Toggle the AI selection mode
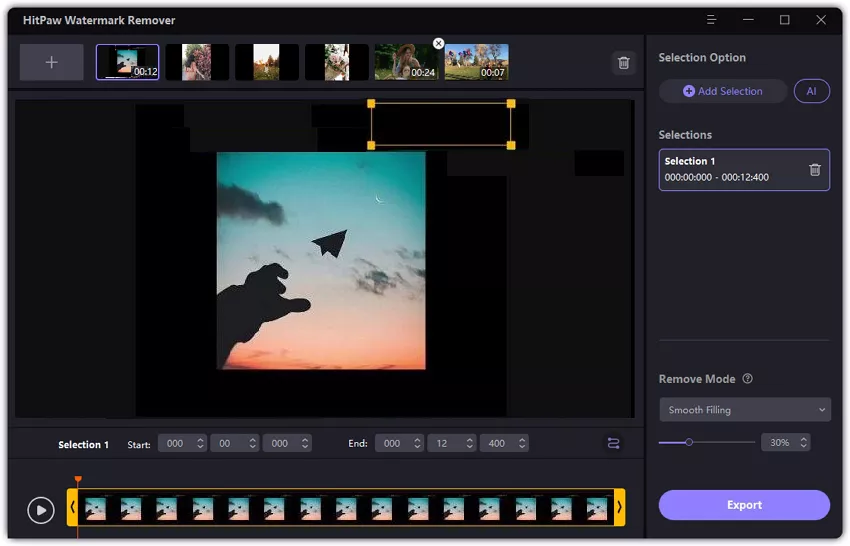The height and width of the screenshot is (546, 850). point(811,91)
